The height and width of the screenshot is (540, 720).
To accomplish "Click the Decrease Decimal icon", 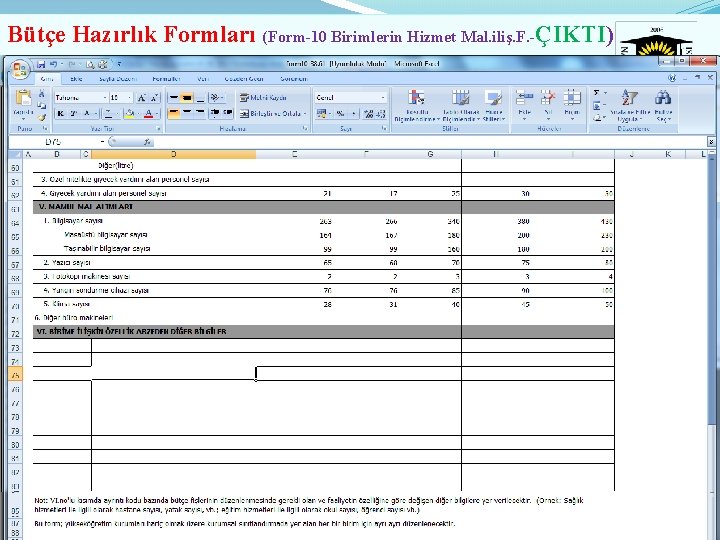I will [x=381, y=113].
